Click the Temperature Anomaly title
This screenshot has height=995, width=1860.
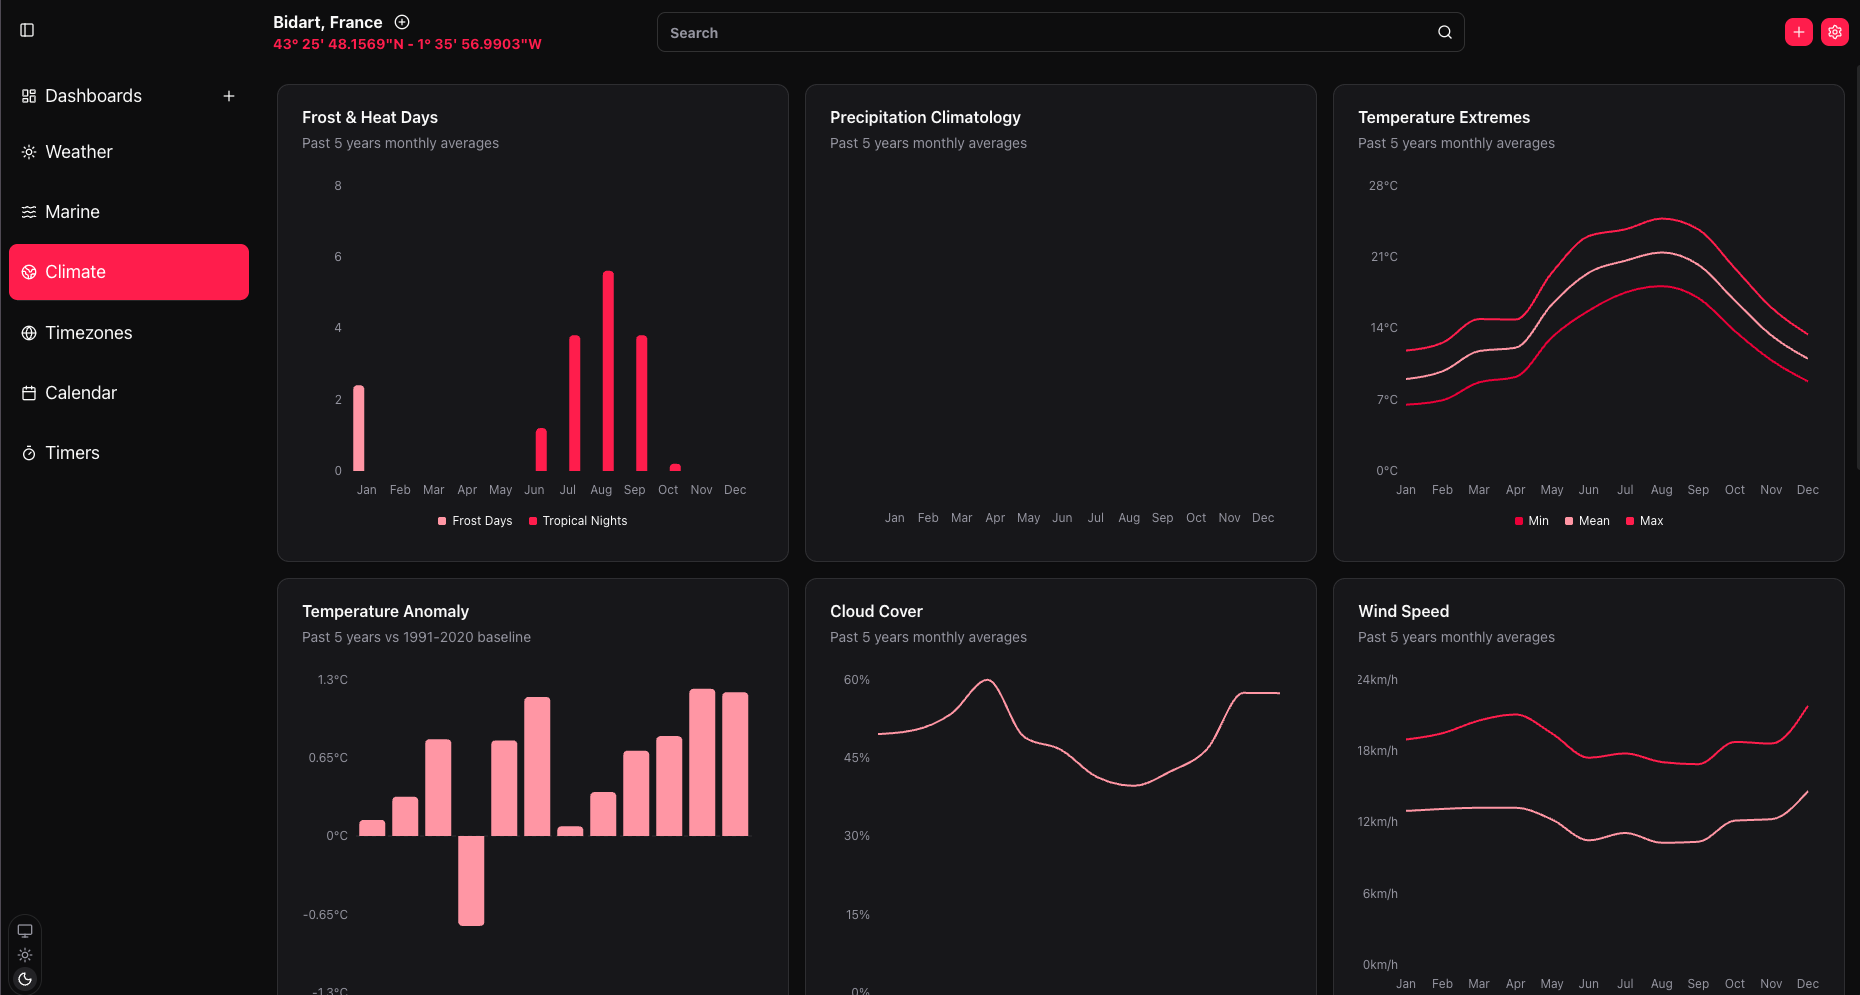click(385, 611)
